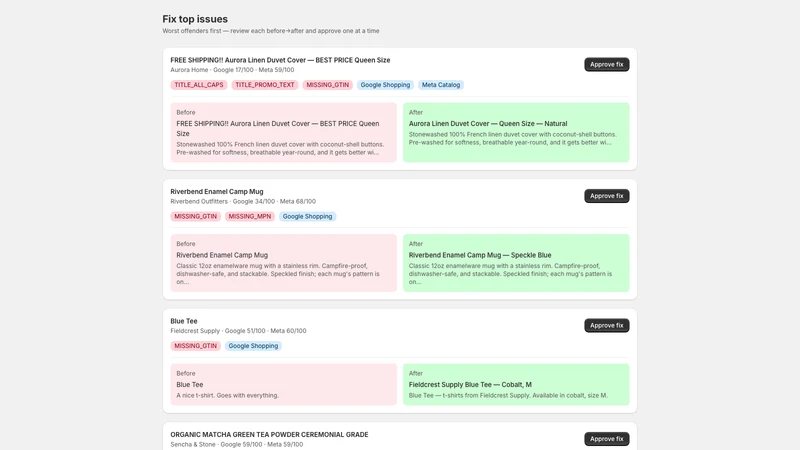Click 'Fieldcrest Supply · Google 51/100' score line
800x450 pixels.
[238, 331]
